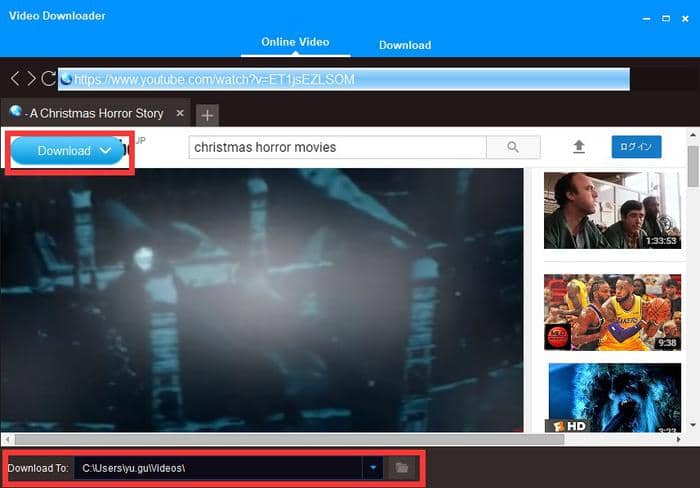Click the main video player area
Screen dimensions: 700x488
[x=262, y=300]
